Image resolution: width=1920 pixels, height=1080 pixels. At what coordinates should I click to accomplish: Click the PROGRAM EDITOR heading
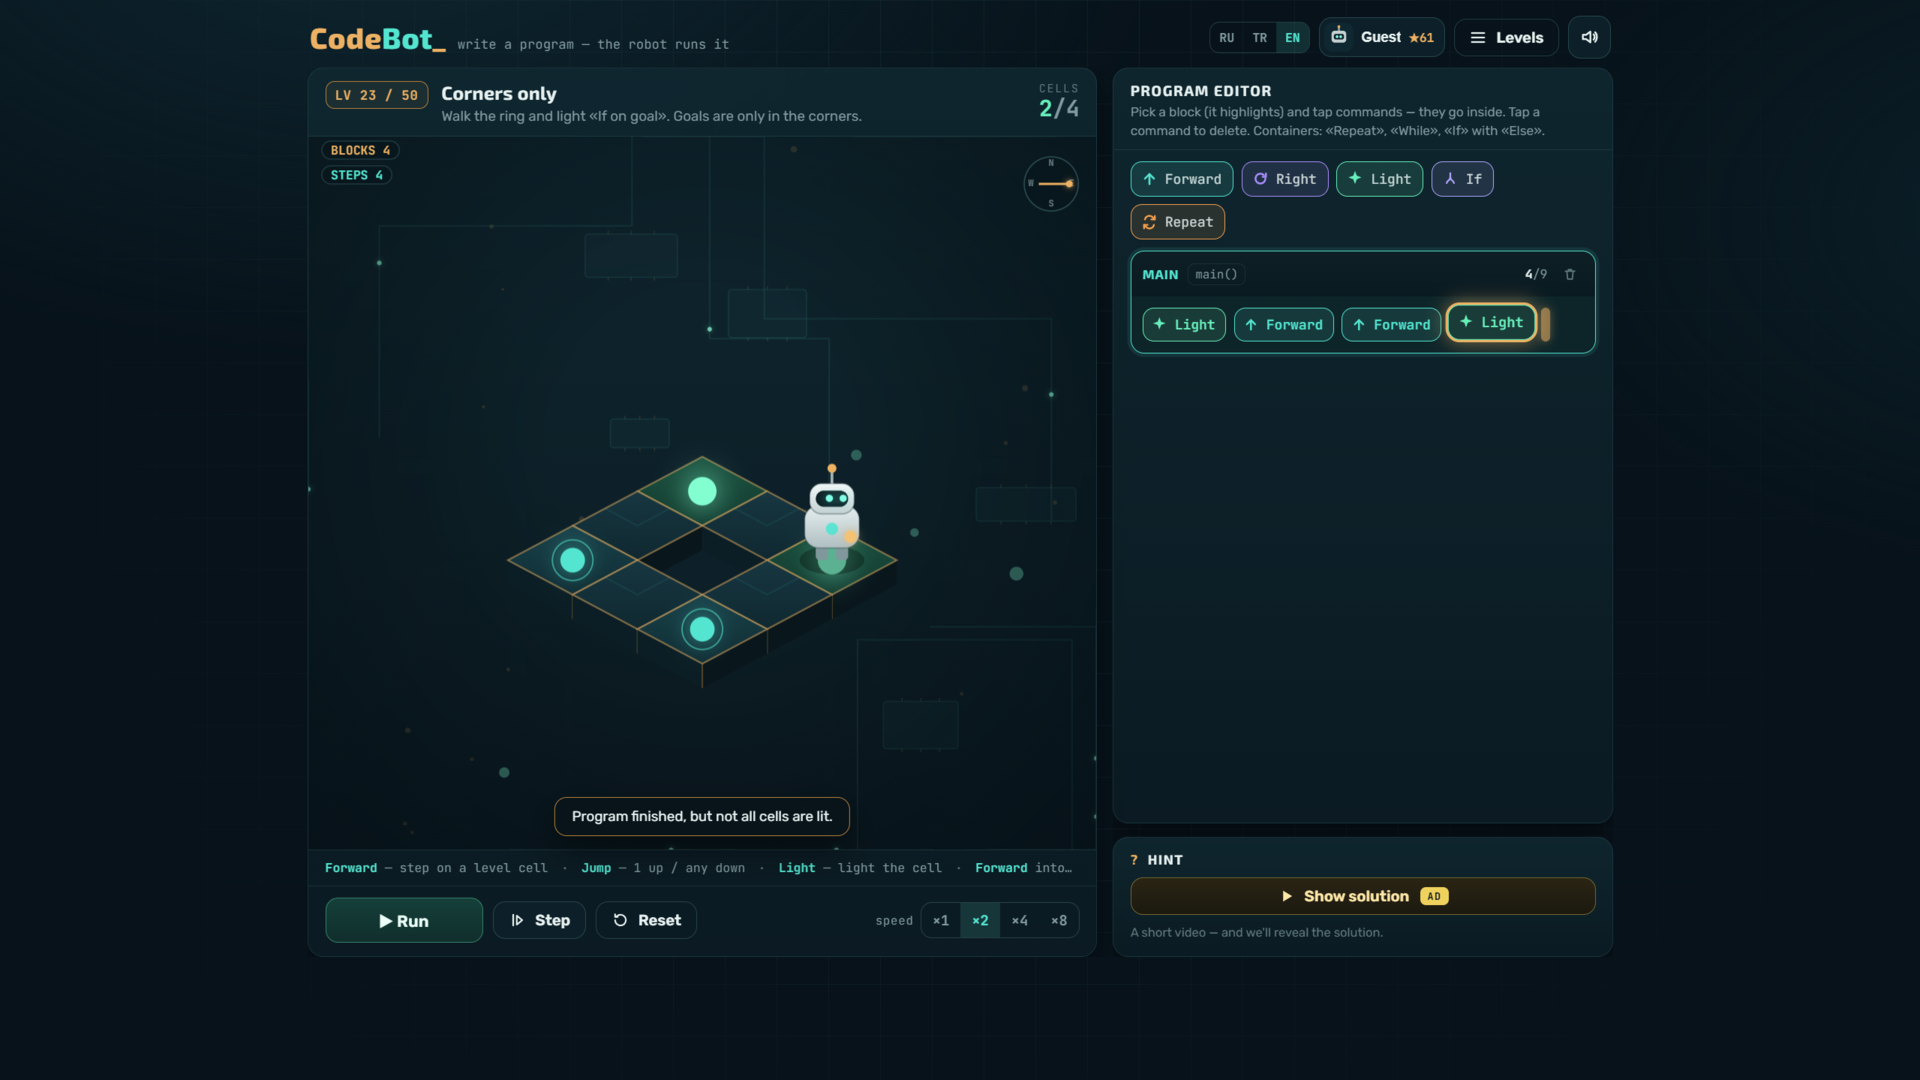[1201, 91]
